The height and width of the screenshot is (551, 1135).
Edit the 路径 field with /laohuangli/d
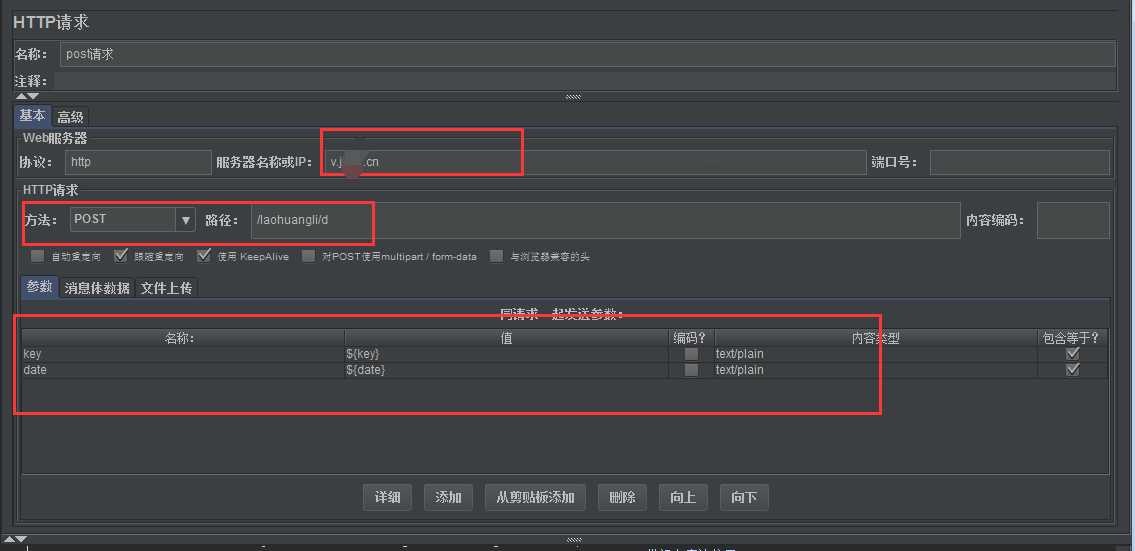pyautogui.click(x=605, y=220)
